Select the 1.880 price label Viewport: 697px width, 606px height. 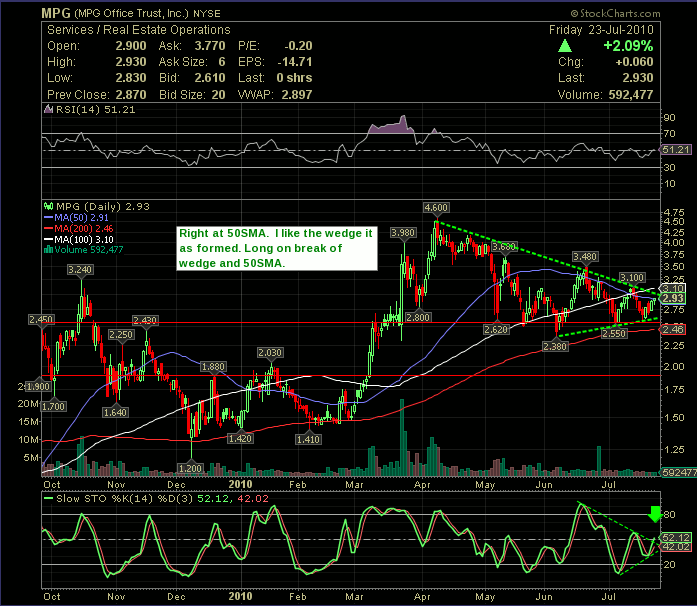pos(213,367)
